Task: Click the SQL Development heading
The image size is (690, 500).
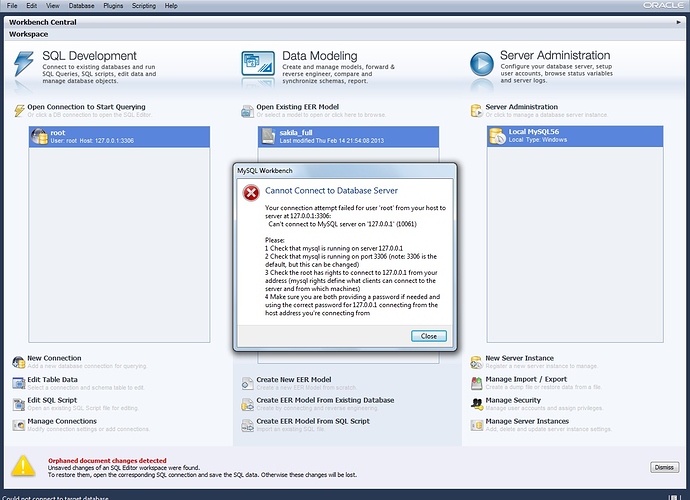Action: (x=89, y=56)
